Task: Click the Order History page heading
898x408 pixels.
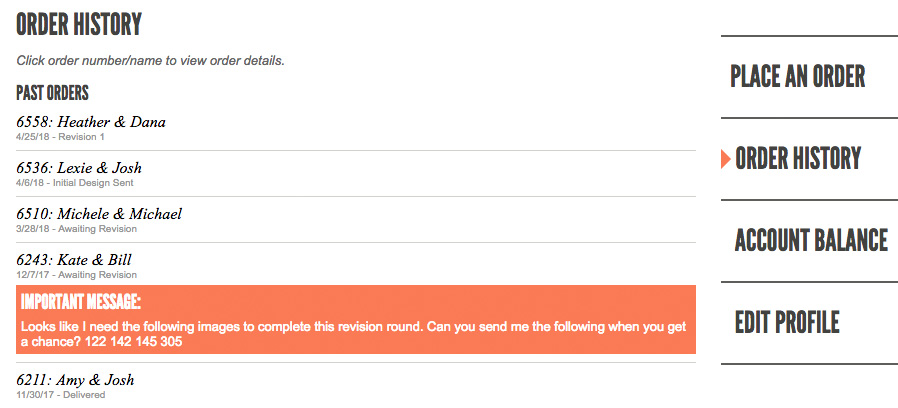Action: tap(78, 25)
